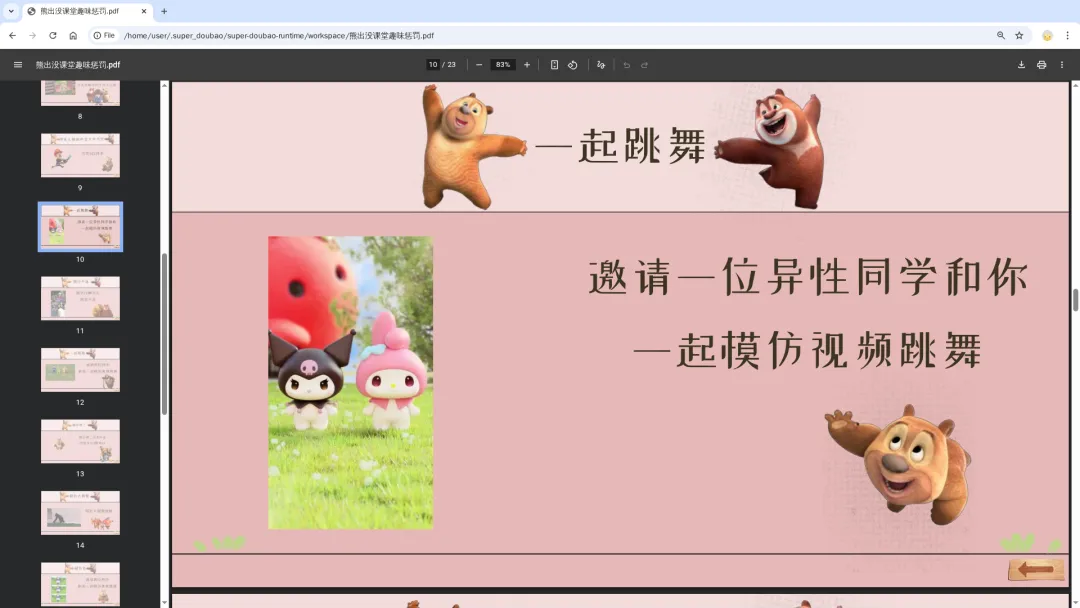Image resolution: width=1080 pixels, height=608 pixels.
Task: Click the redo arrow in PDF toolbar
Action: [x=645, y=65]
